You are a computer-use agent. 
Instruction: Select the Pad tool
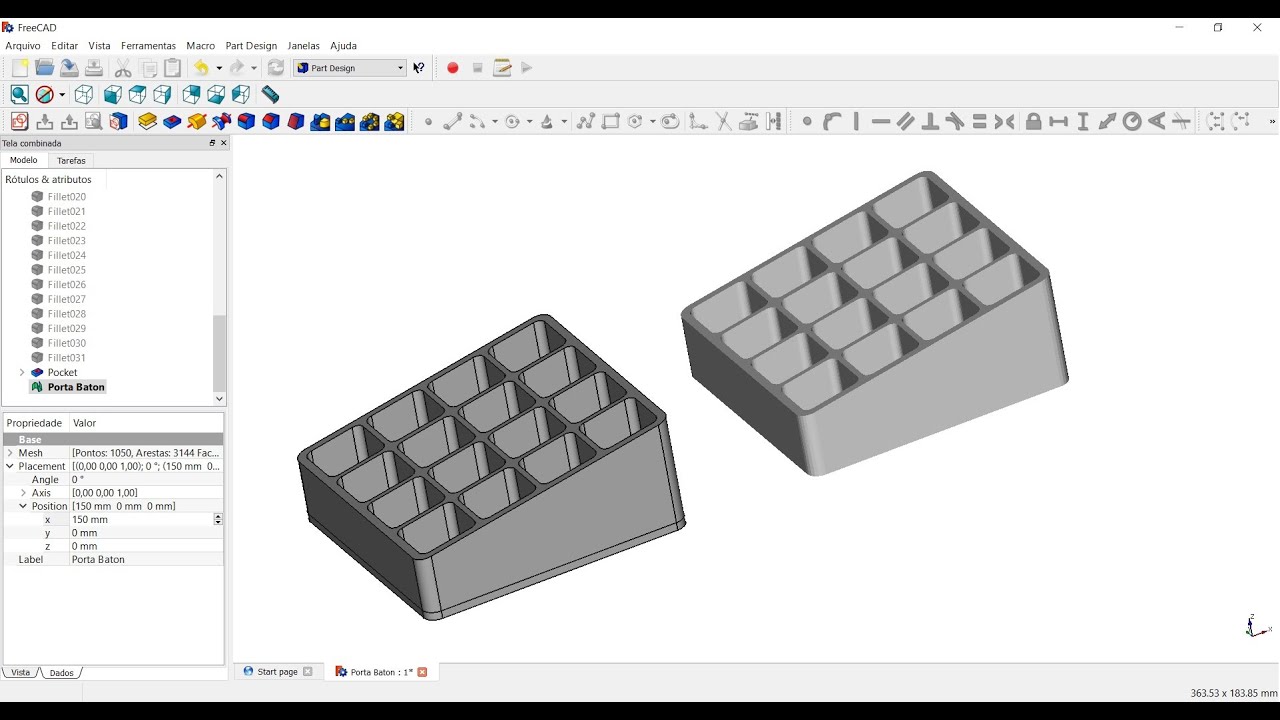(148, 122)
